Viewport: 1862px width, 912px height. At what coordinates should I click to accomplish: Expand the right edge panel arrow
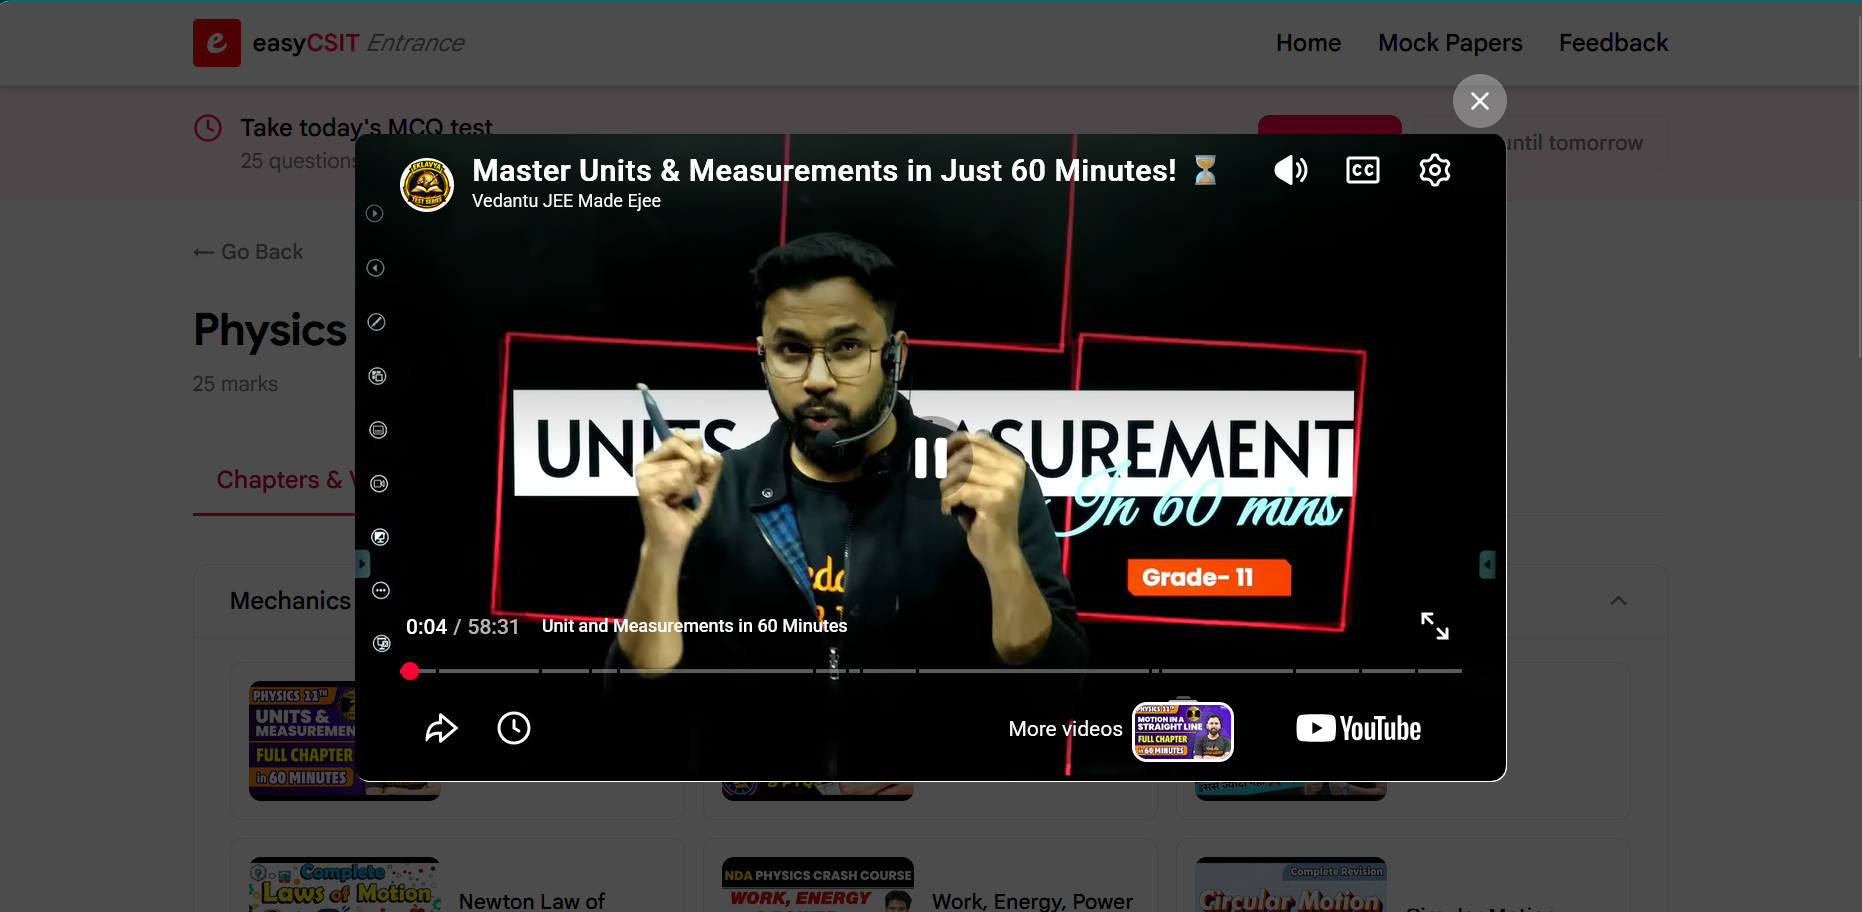[1487, 565]
